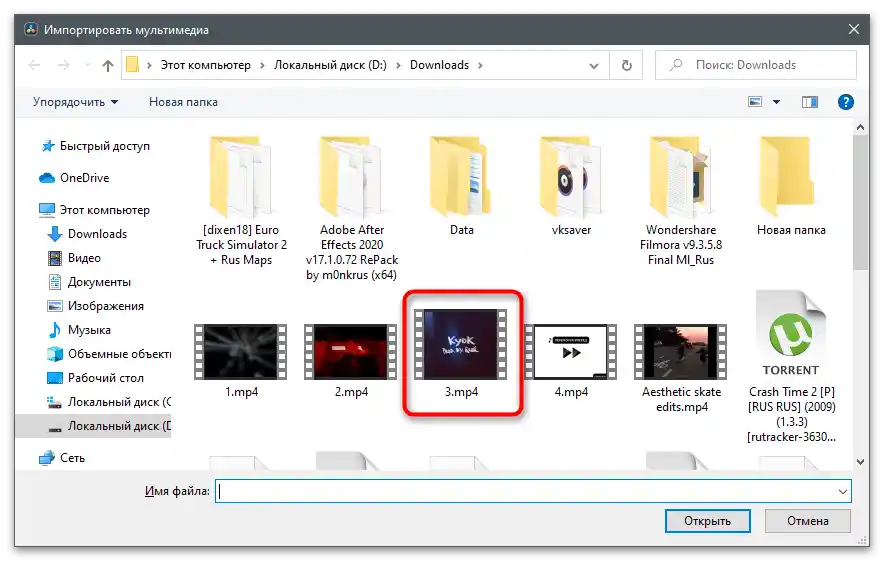Click the Downloads breadcrumb segment
Screen dimensions: 884x561
(x=439, y=65)
